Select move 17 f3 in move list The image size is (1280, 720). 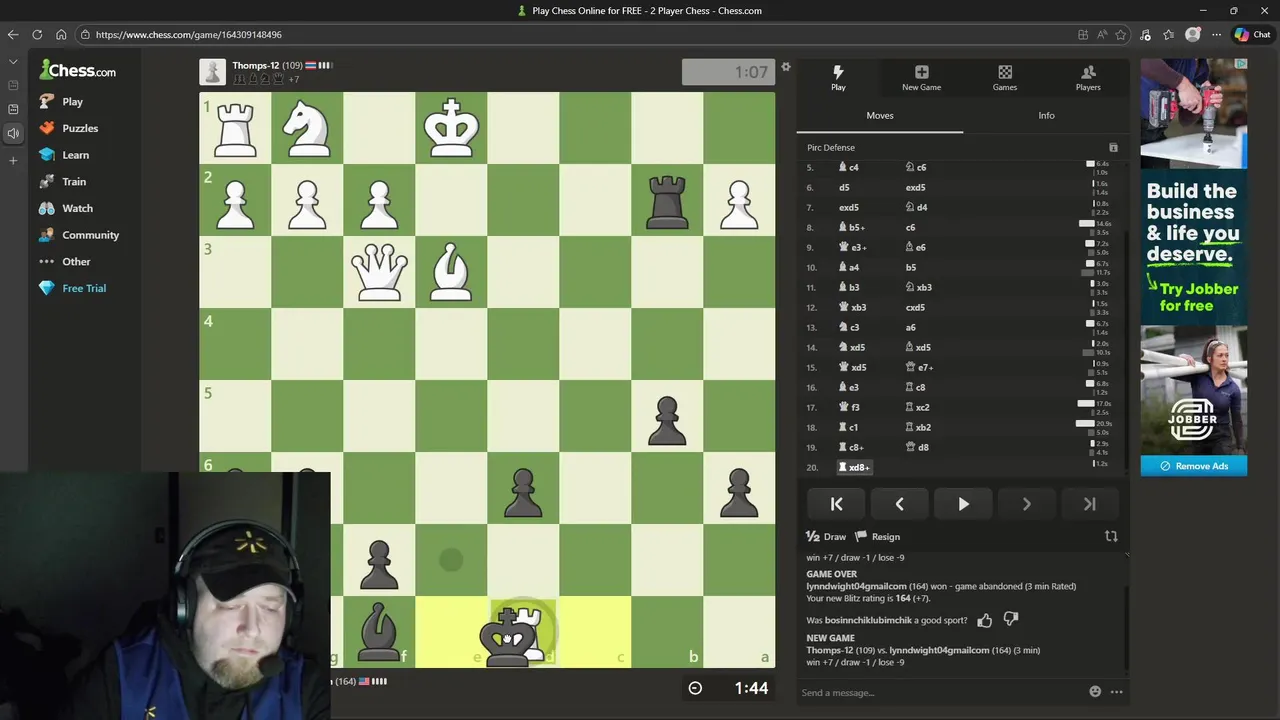point(849,407)
